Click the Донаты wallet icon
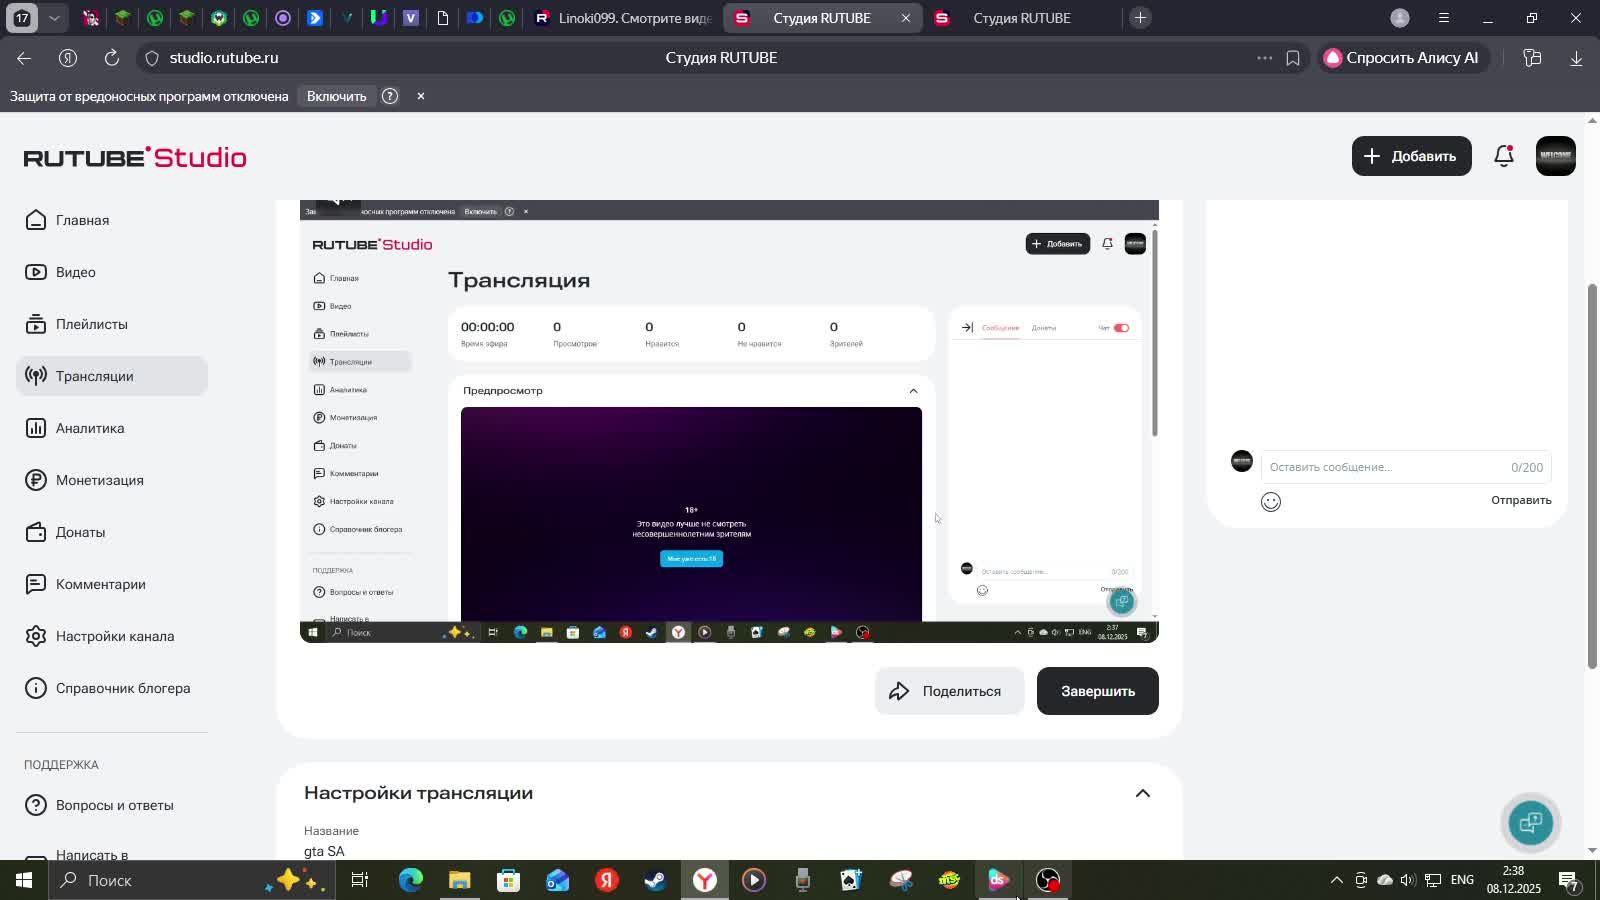The image size is (1600, 900). click(x=36, y=532)
